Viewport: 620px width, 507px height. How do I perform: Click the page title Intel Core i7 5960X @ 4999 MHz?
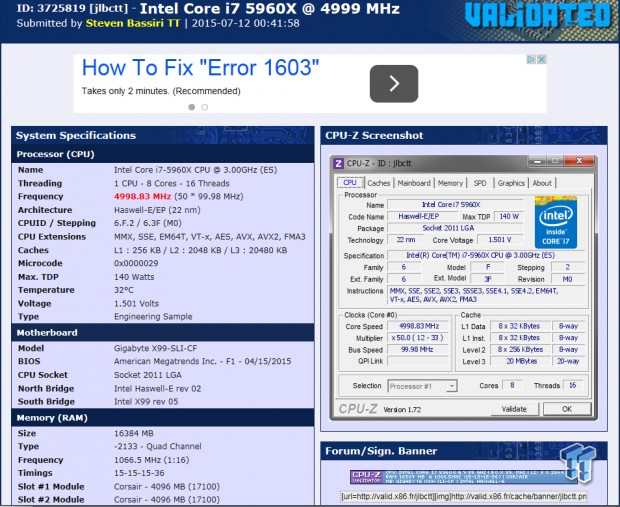point(270,8)
